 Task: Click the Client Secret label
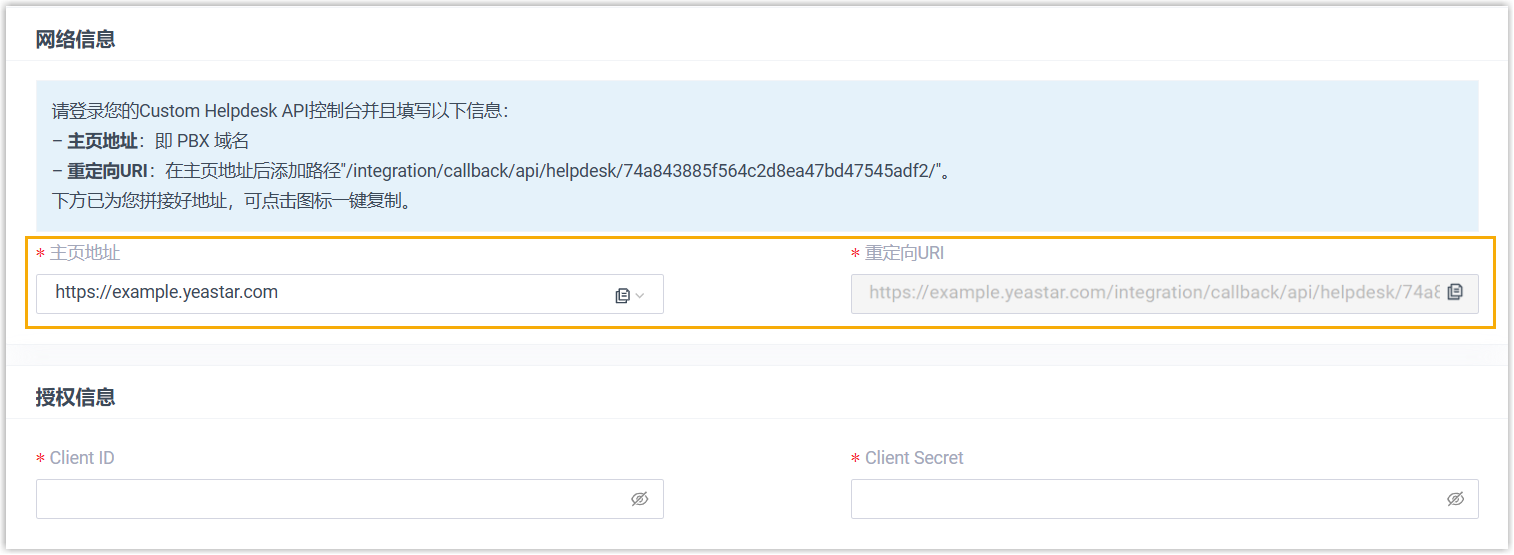[x=914, y=458]
